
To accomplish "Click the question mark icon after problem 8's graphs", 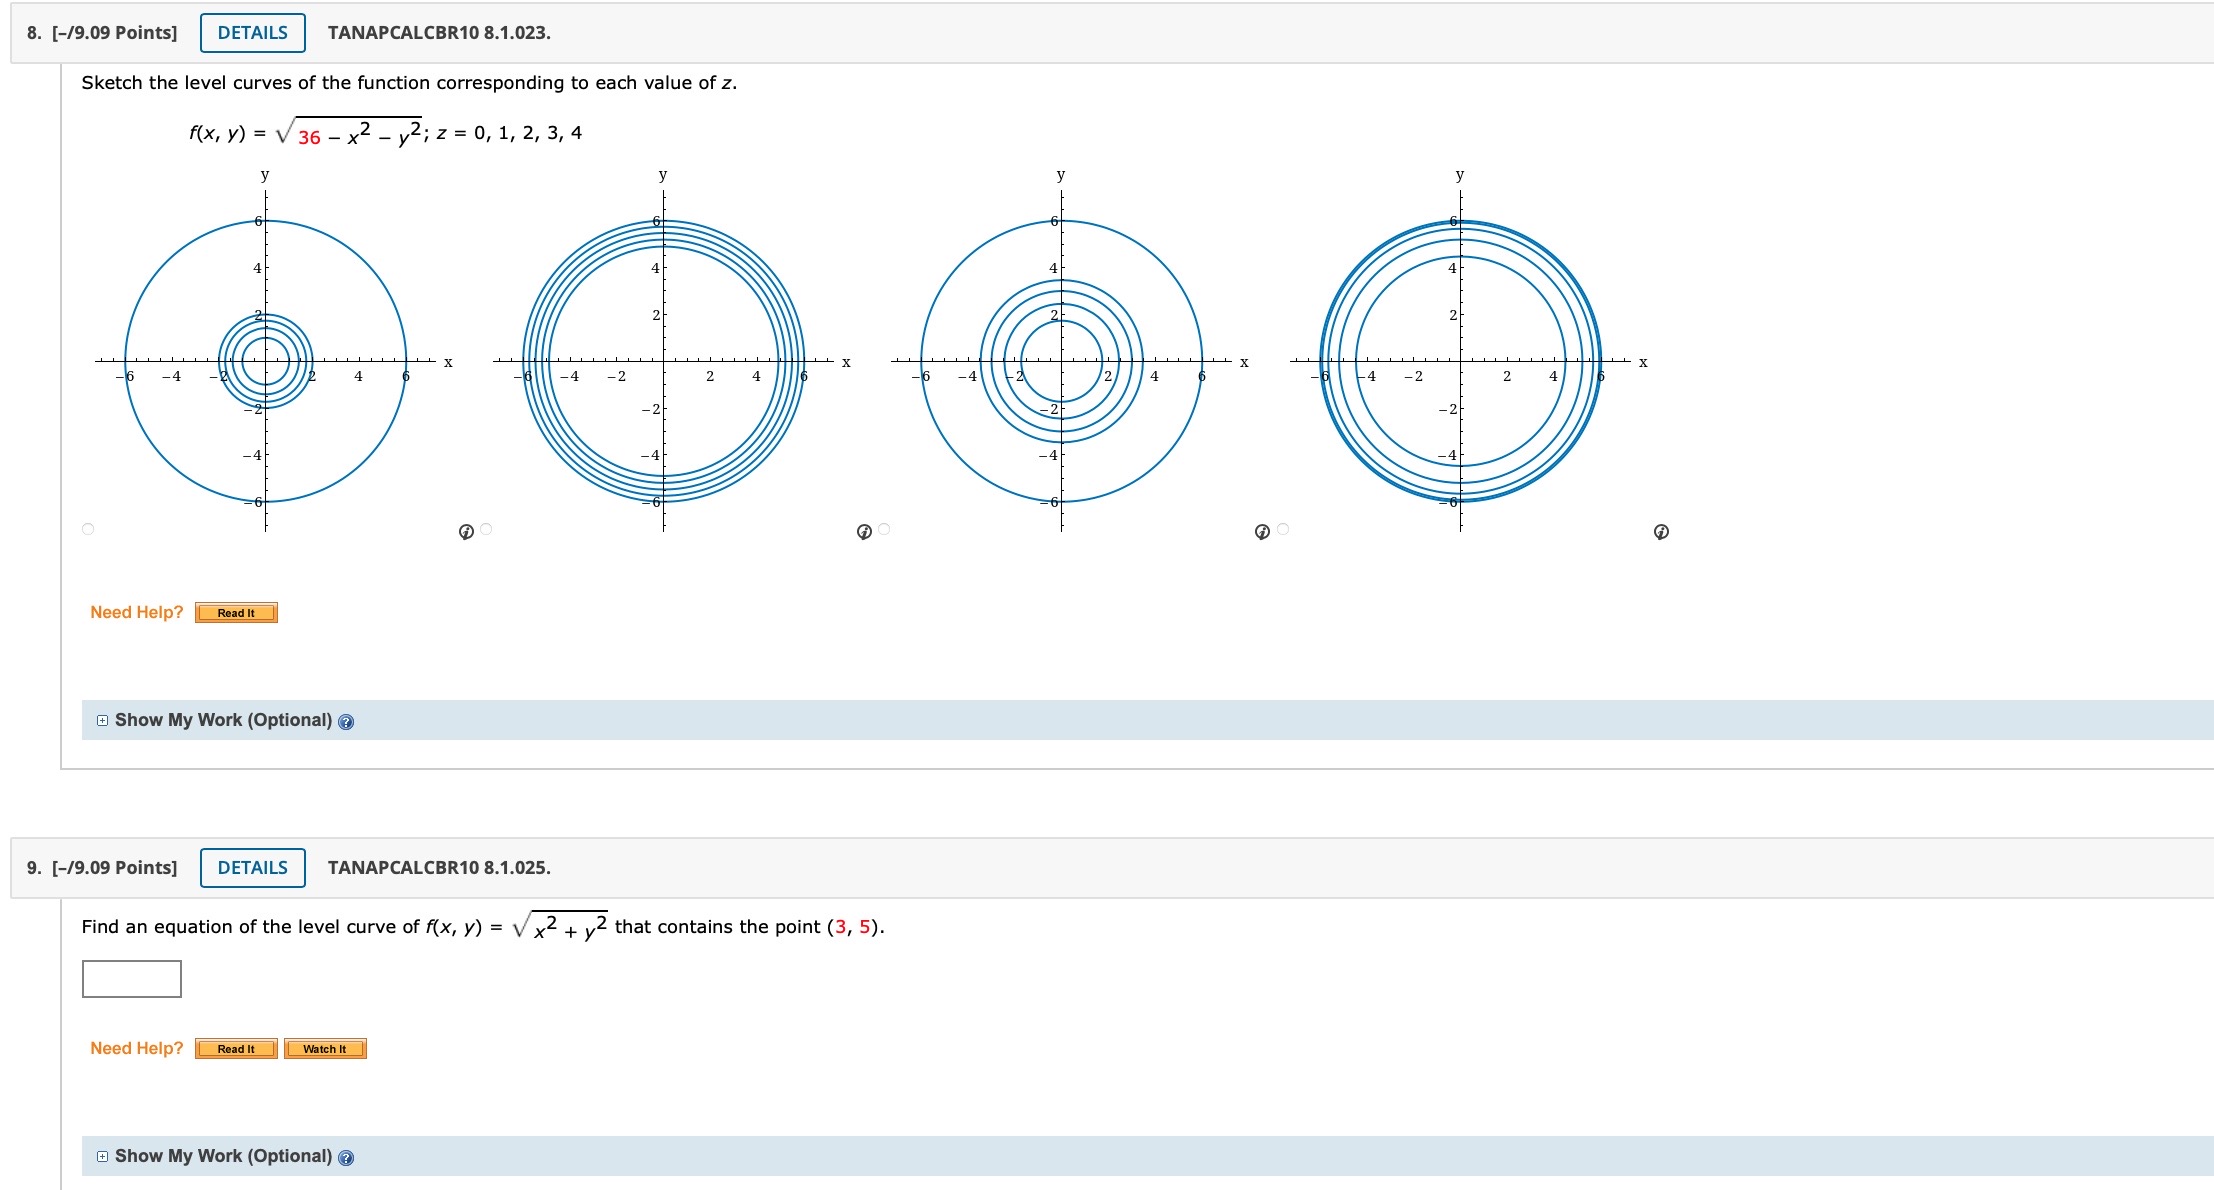I will pos(465,533).
